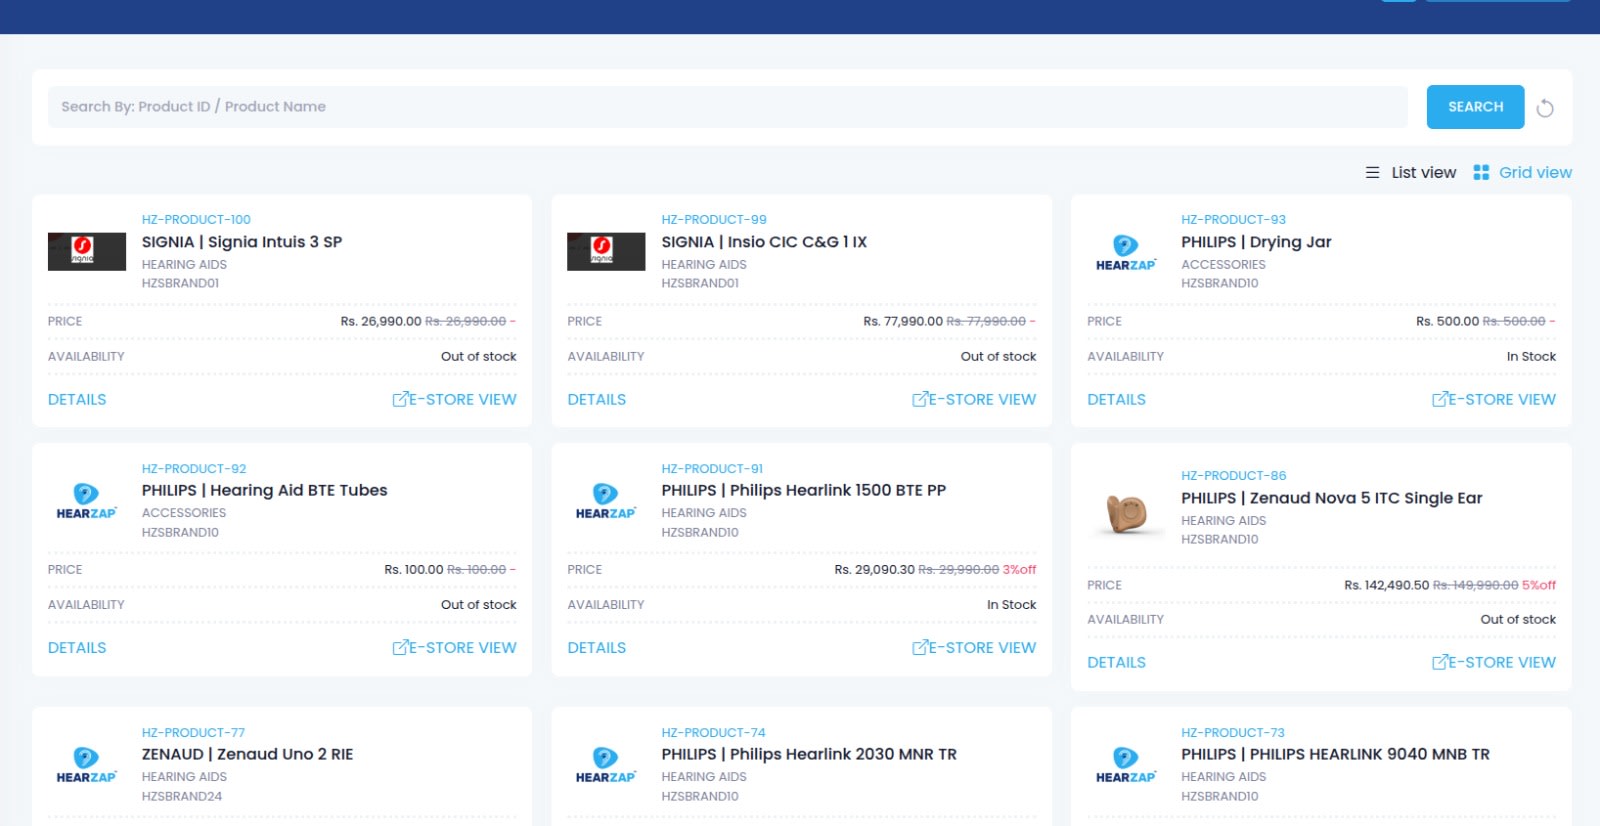
Task: Click Hearzap logo of Philips Hearlink 2030 MNR TR
Action: [606, 765]
